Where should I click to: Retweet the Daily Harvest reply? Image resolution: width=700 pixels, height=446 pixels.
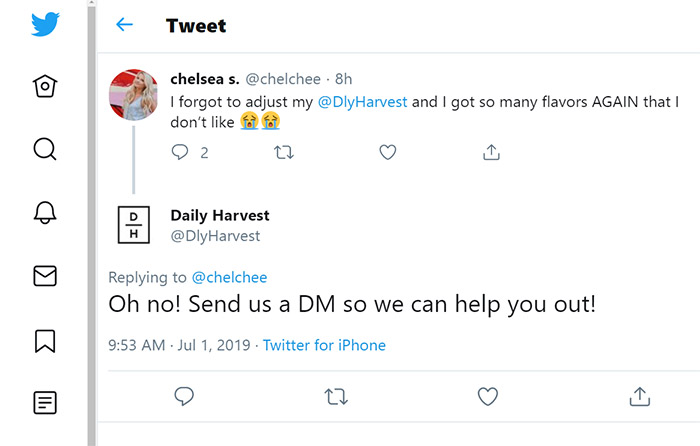(336, 396)
